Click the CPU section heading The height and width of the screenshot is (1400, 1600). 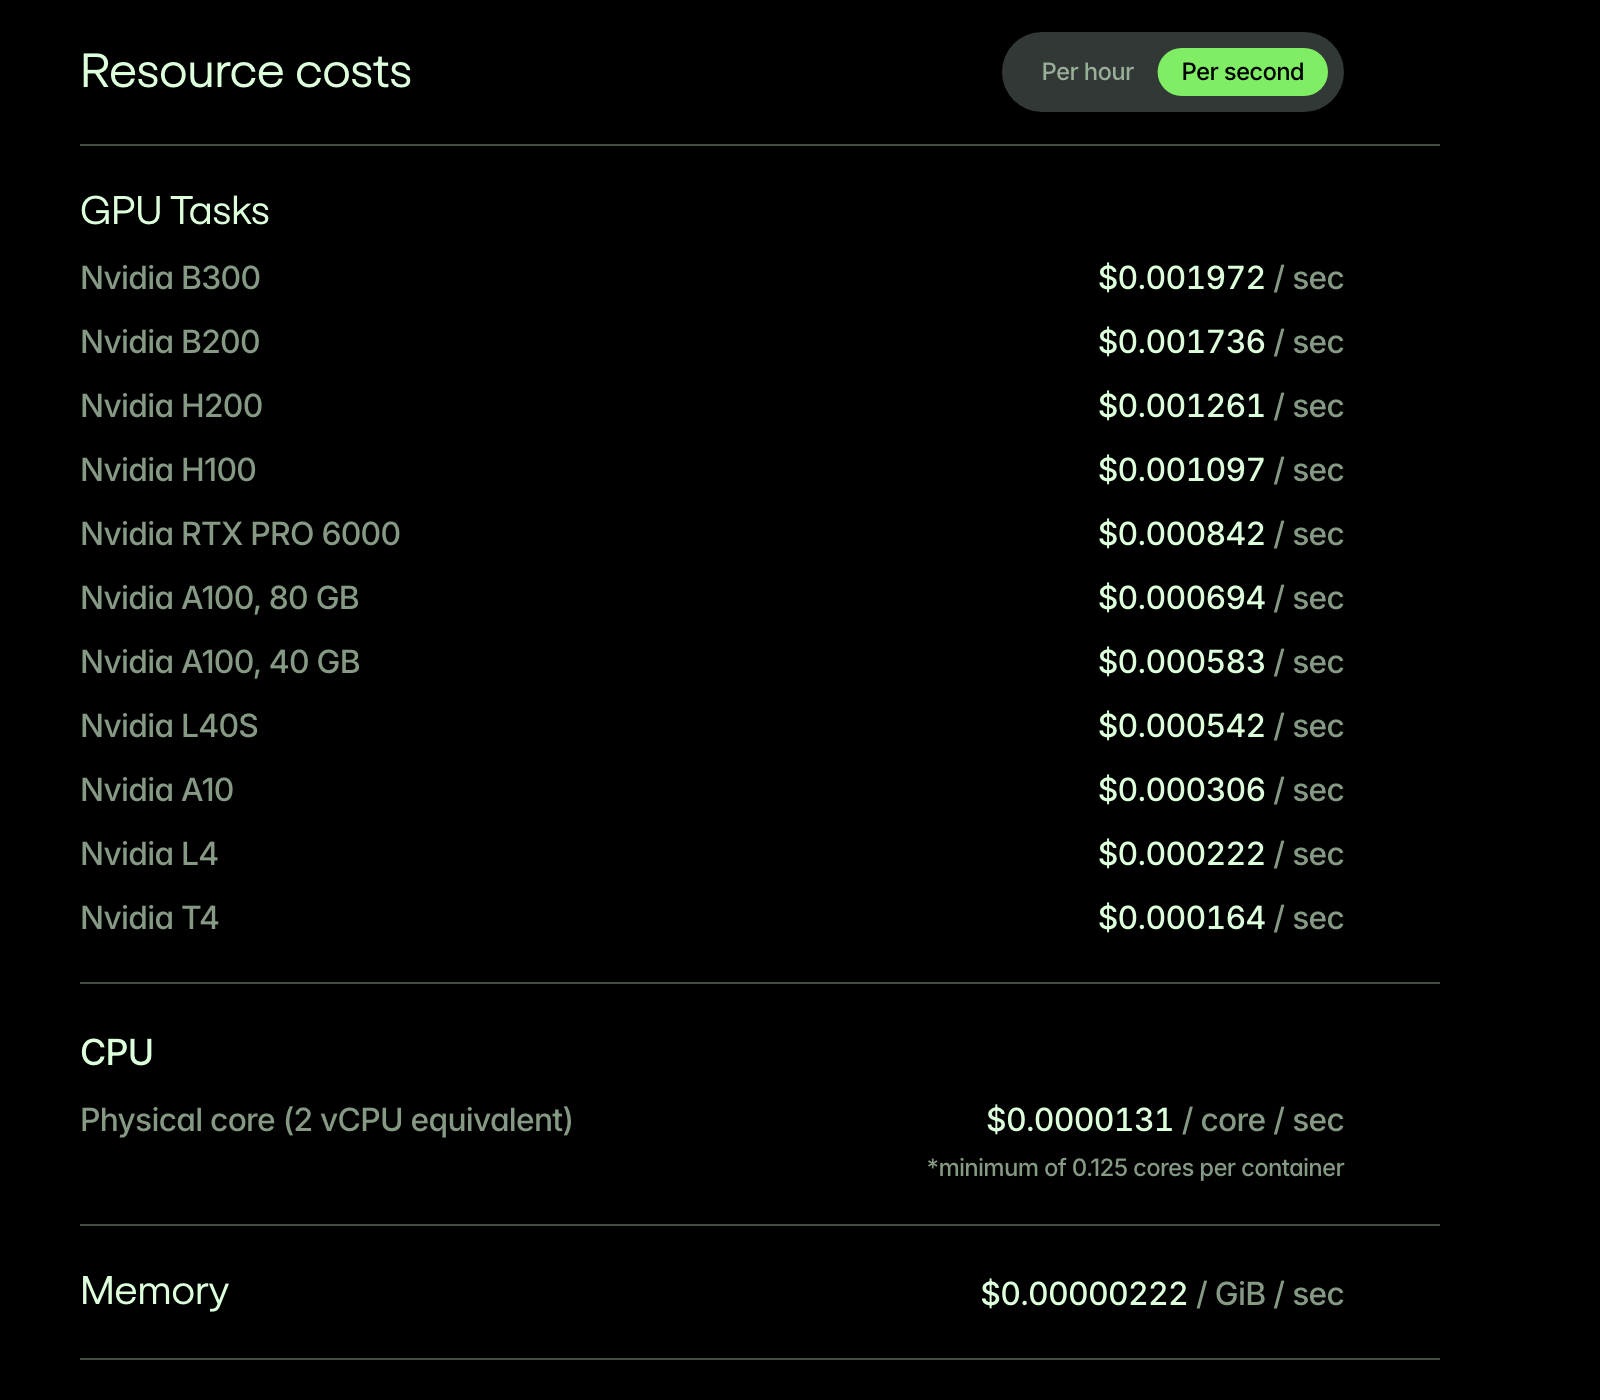[x=117, y=1052]
